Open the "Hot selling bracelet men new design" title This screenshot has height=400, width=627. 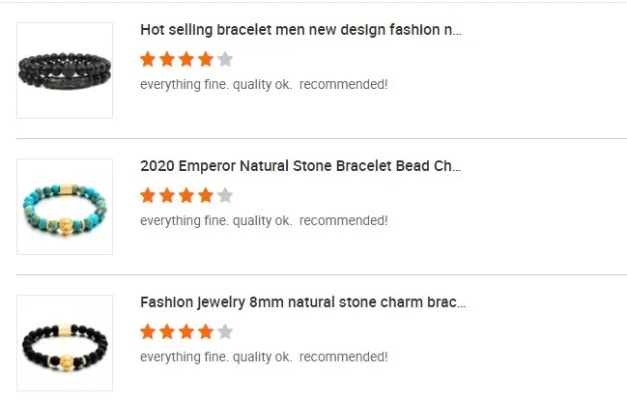pyautogui.click(x=300, y=30)
